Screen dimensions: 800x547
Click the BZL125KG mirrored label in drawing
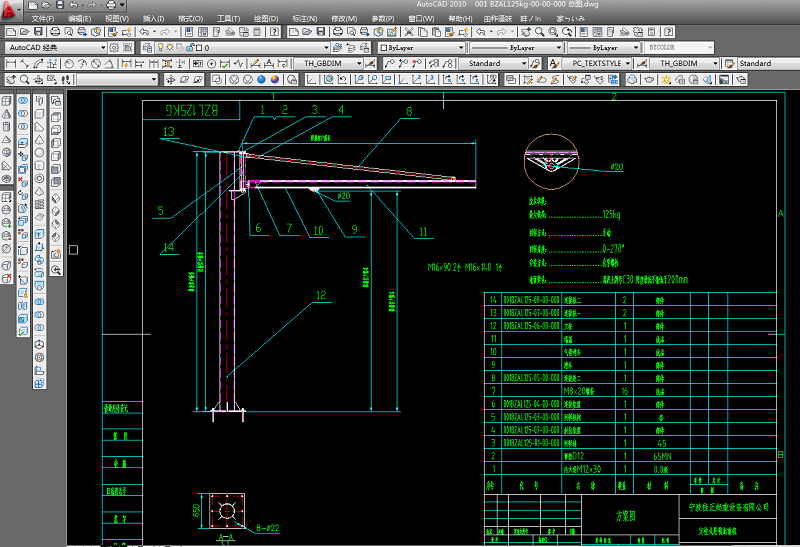tap(191, 110)
